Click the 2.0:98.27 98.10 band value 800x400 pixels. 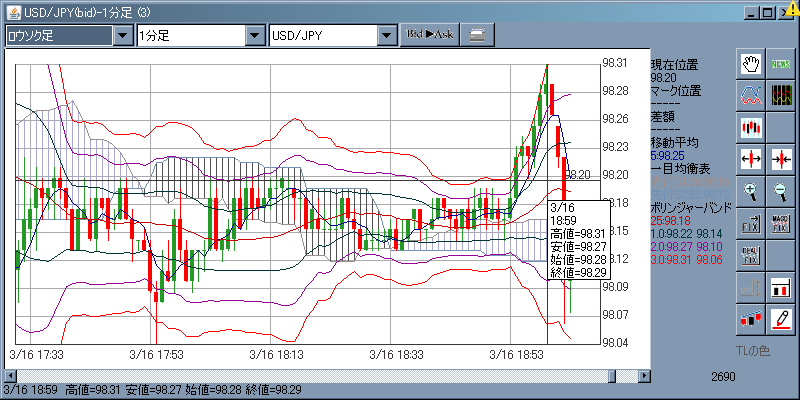click(687, 247)
